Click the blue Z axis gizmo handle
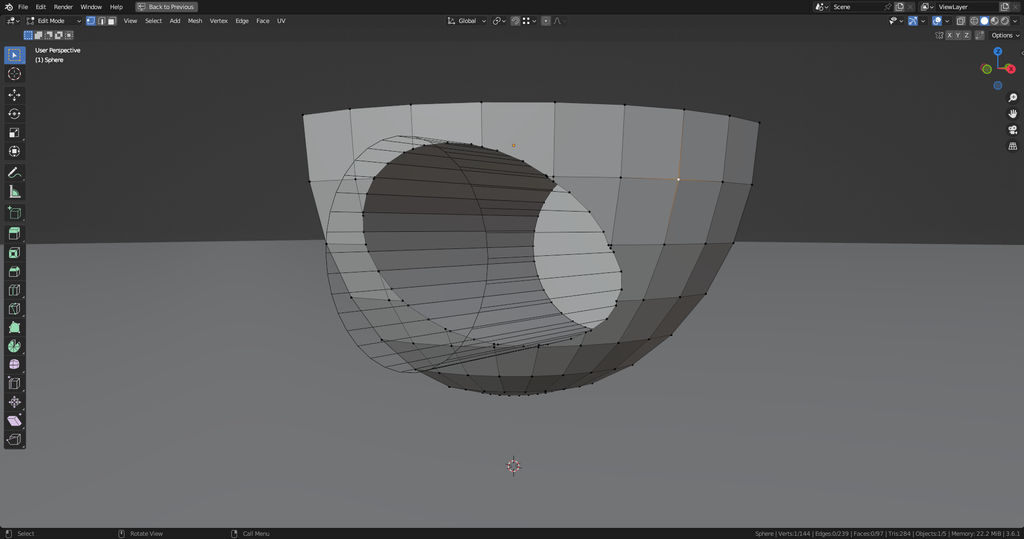Screen dimensions: 1024x539 point(997,51)
